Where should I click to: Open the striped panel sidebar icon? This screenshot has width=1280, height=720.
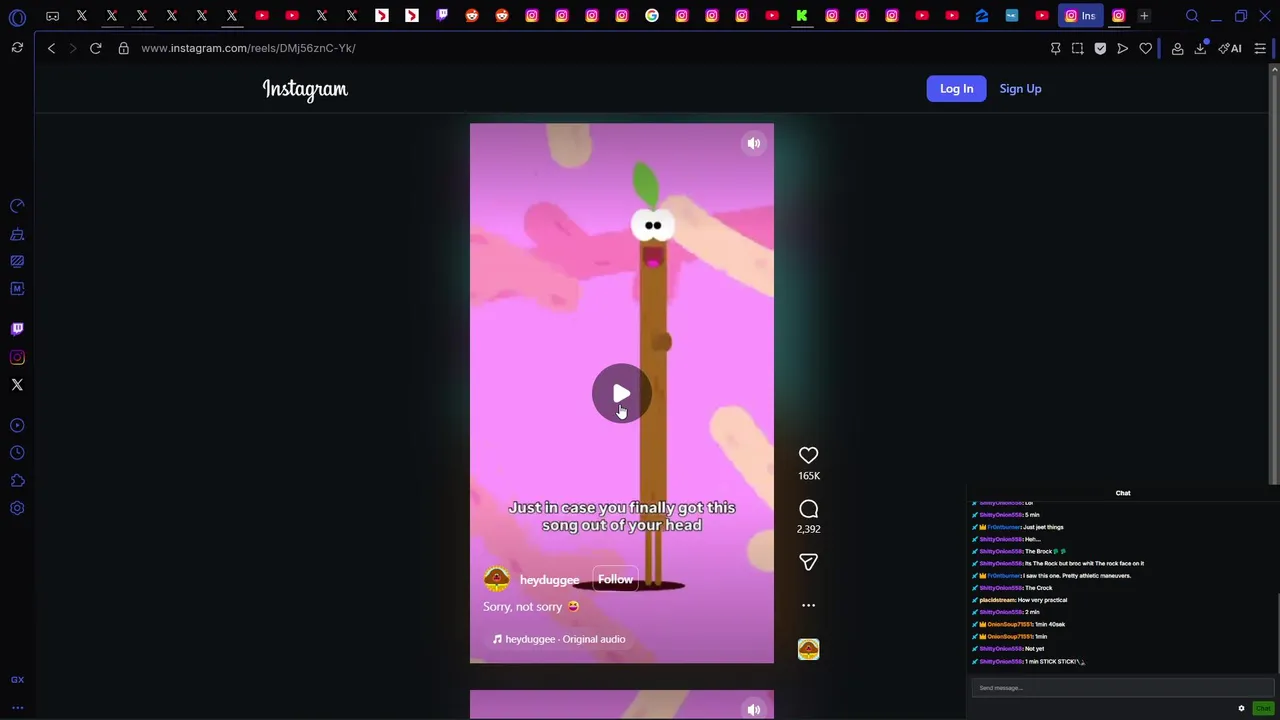17,261
